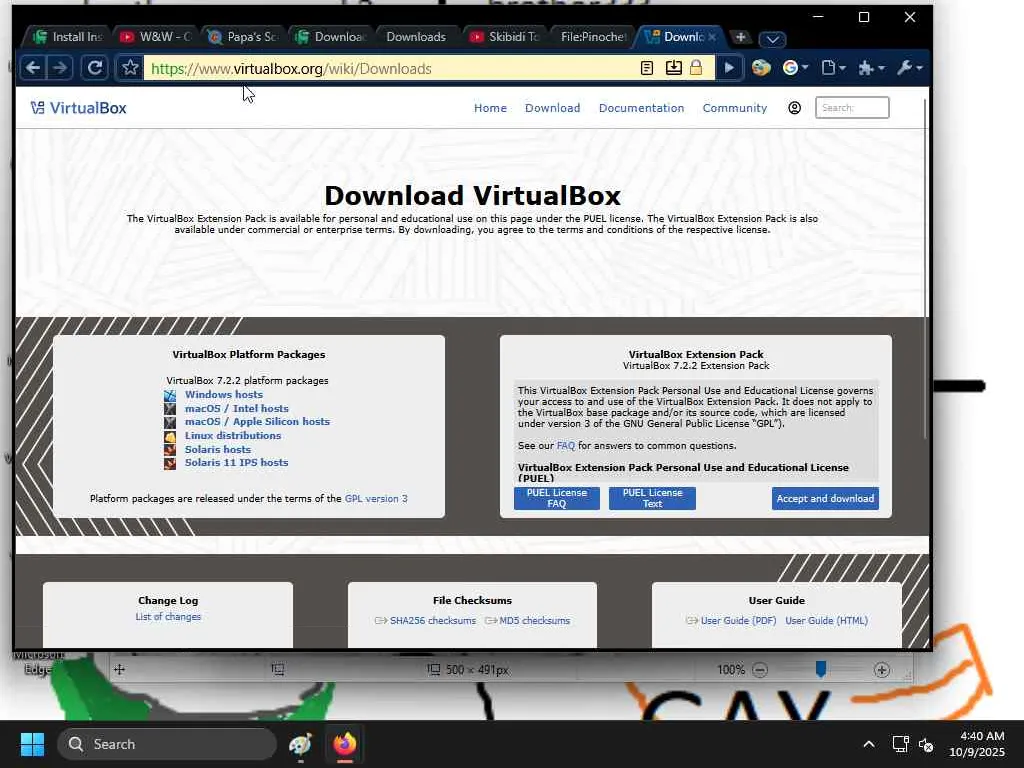Reload the VirtualBox page
This screenshot has width=1024, height=768.
(x=95, y=68)
